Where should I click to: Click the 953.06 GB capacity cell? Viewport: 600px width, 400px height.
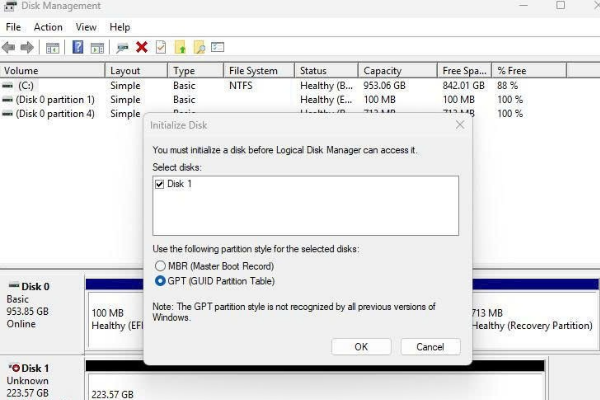tap(384, 86)
